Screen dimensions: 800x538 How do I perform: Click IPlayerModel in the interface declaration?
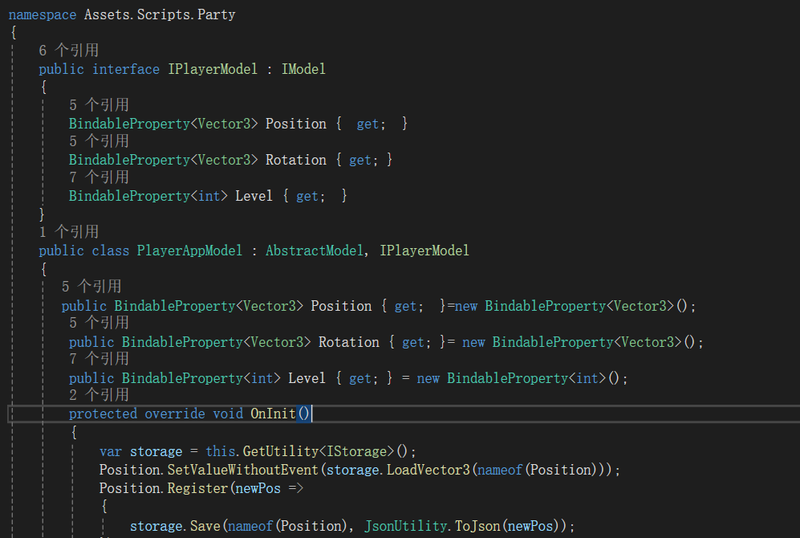(213, 69)
